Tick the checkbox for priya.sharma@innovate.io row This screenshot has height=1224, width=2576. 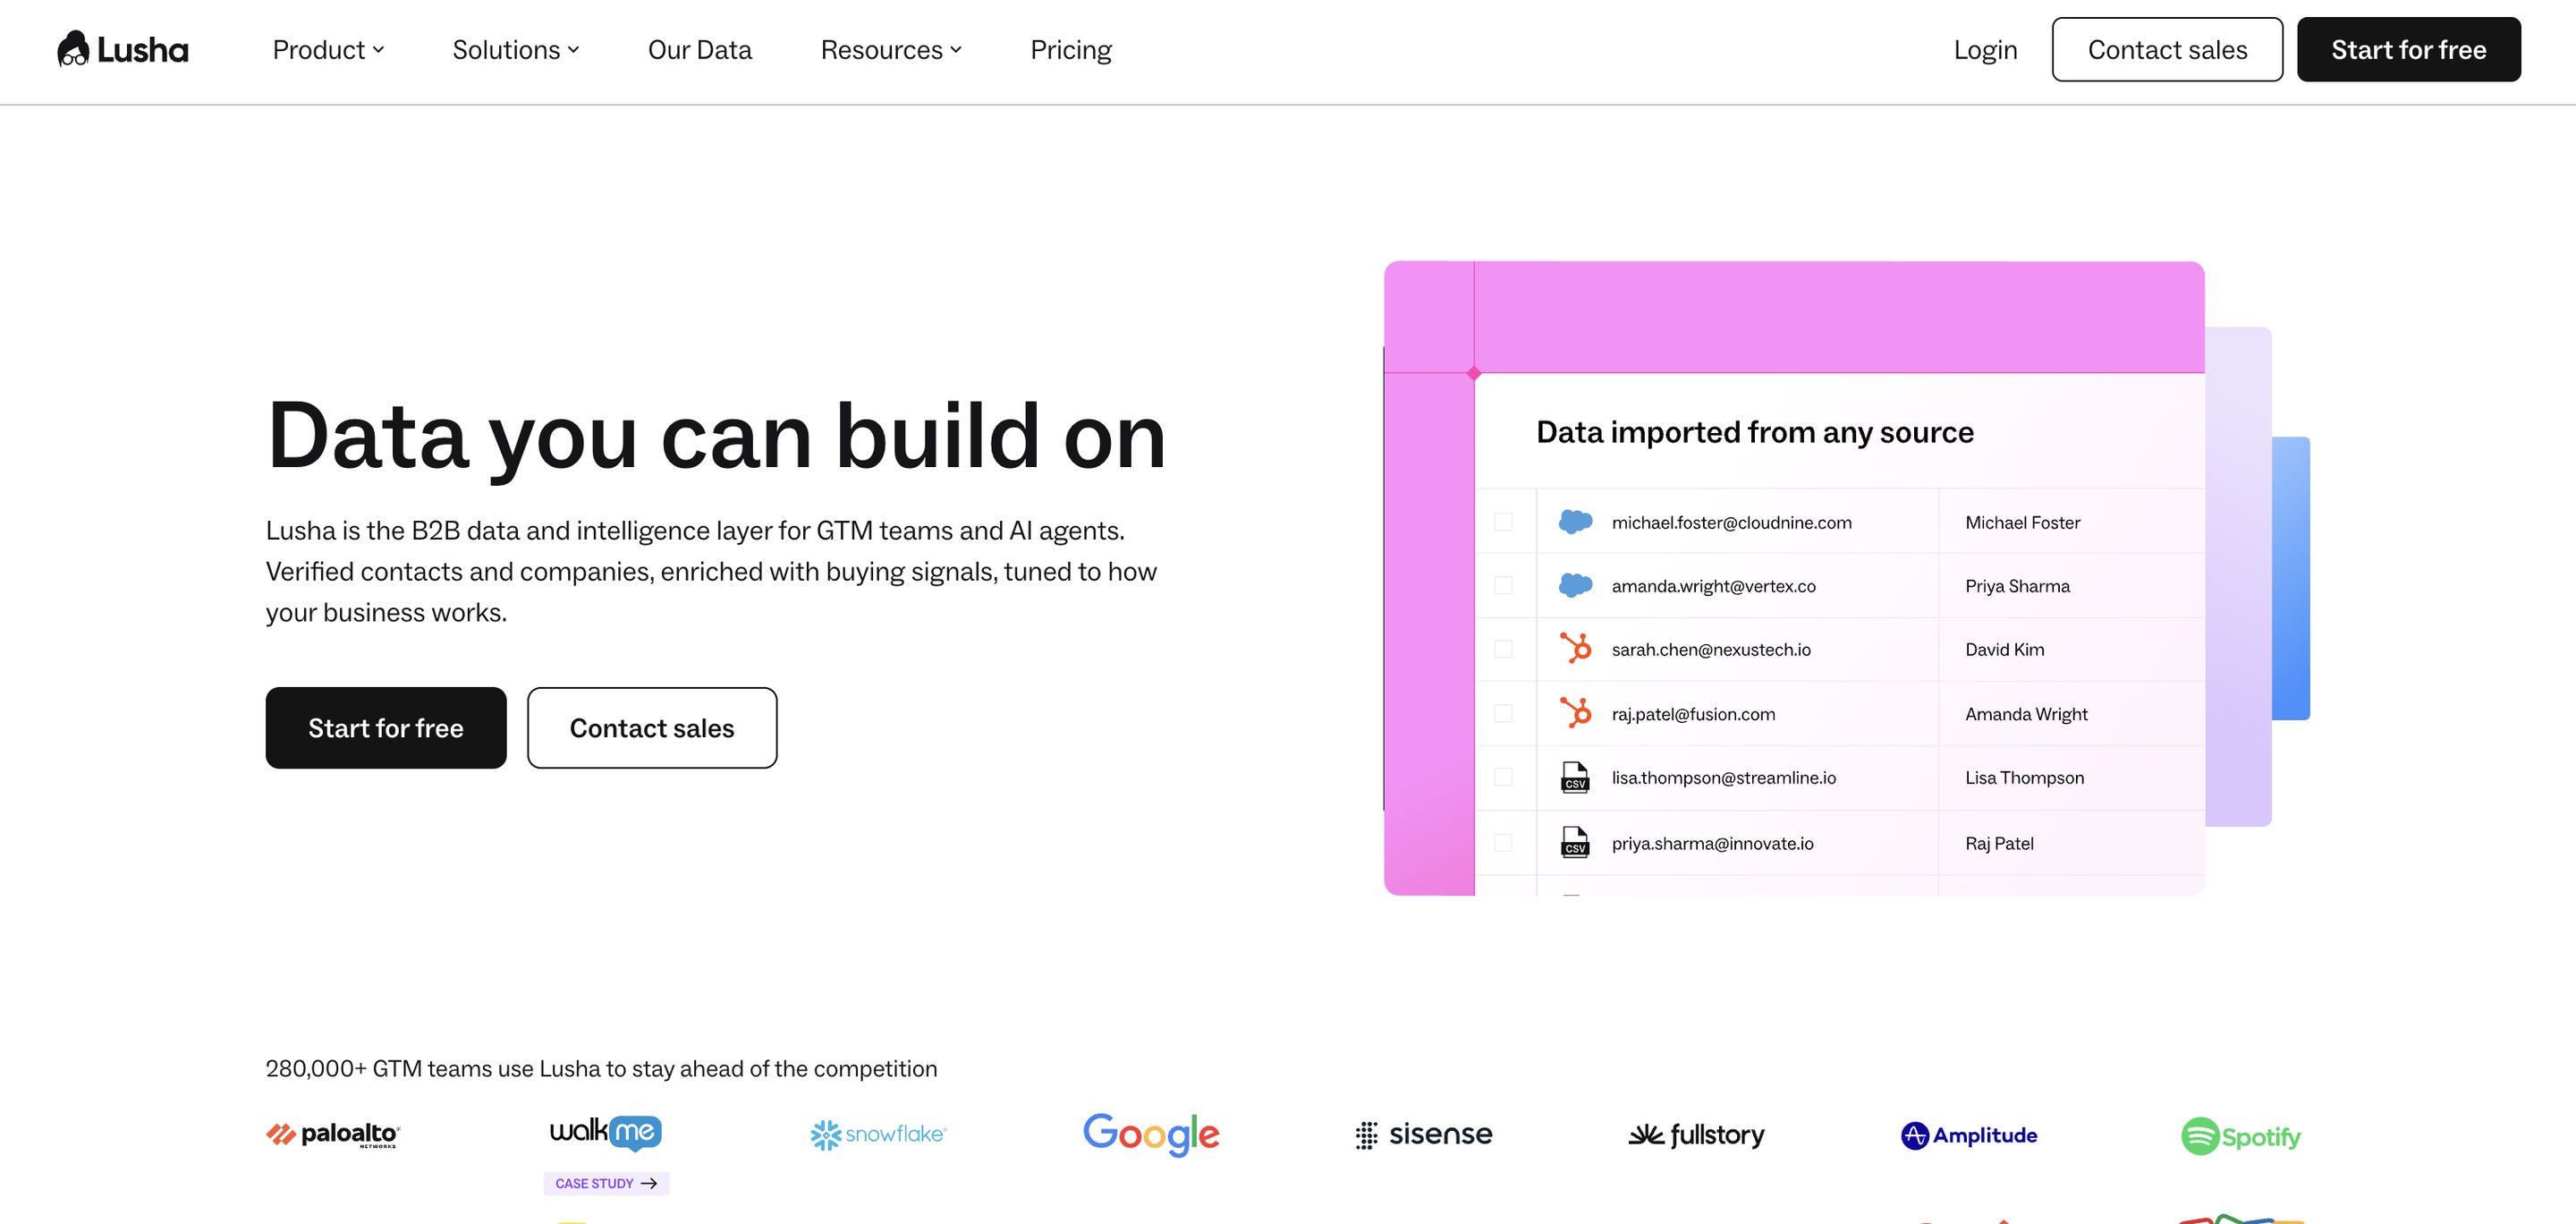[1503, 842]
